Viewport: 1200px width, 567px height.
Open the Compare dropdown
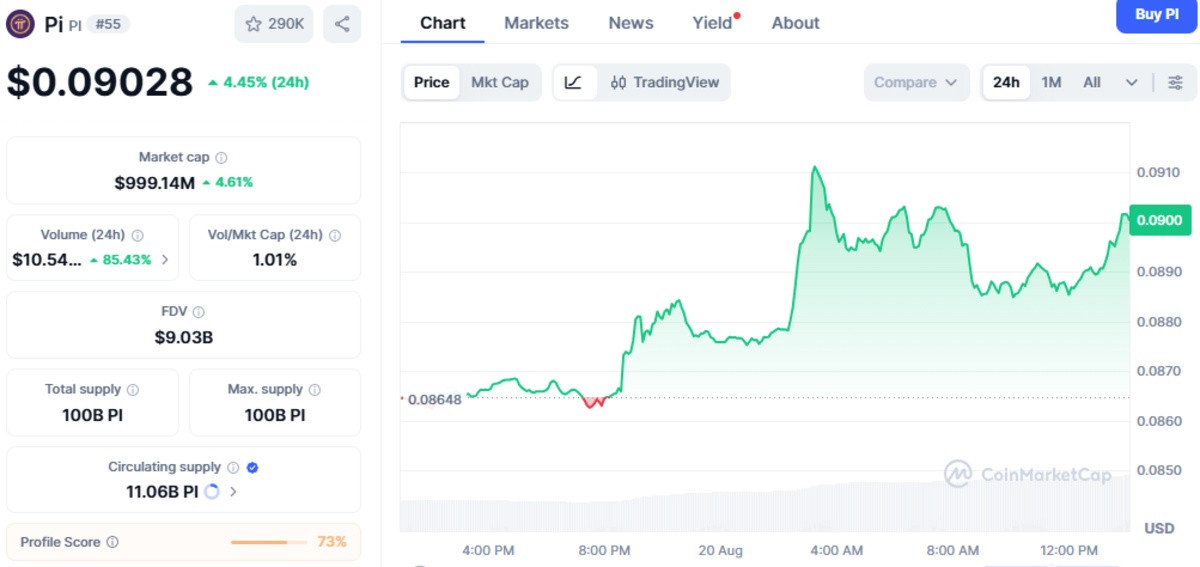click(917, 83)
